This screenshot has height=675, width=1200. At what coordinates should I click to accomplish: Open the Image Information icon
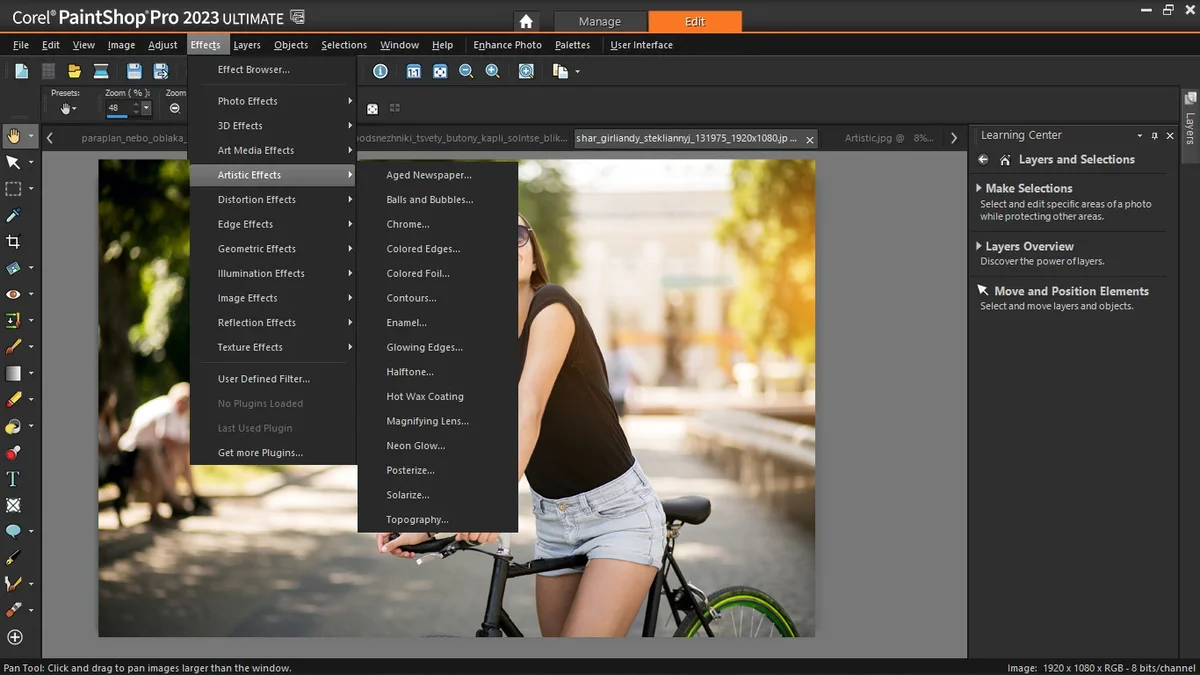point(380,71)
